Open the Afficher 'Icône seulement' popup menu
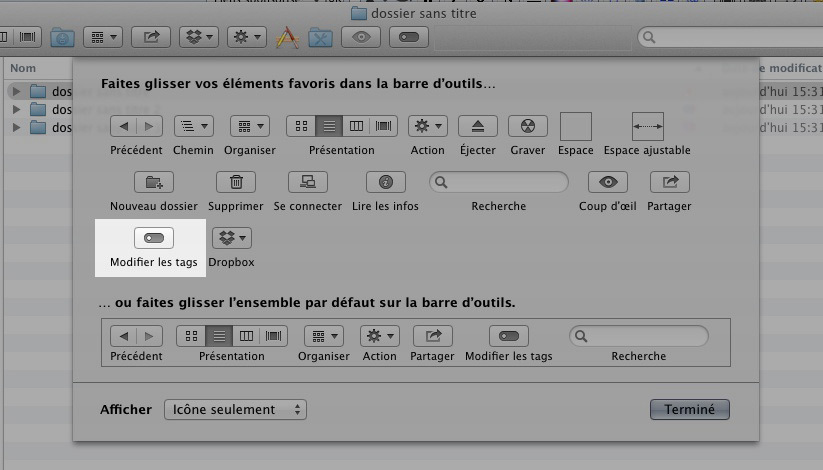The width and height of the screenshot is (823, 470). [x=235, y=410]
